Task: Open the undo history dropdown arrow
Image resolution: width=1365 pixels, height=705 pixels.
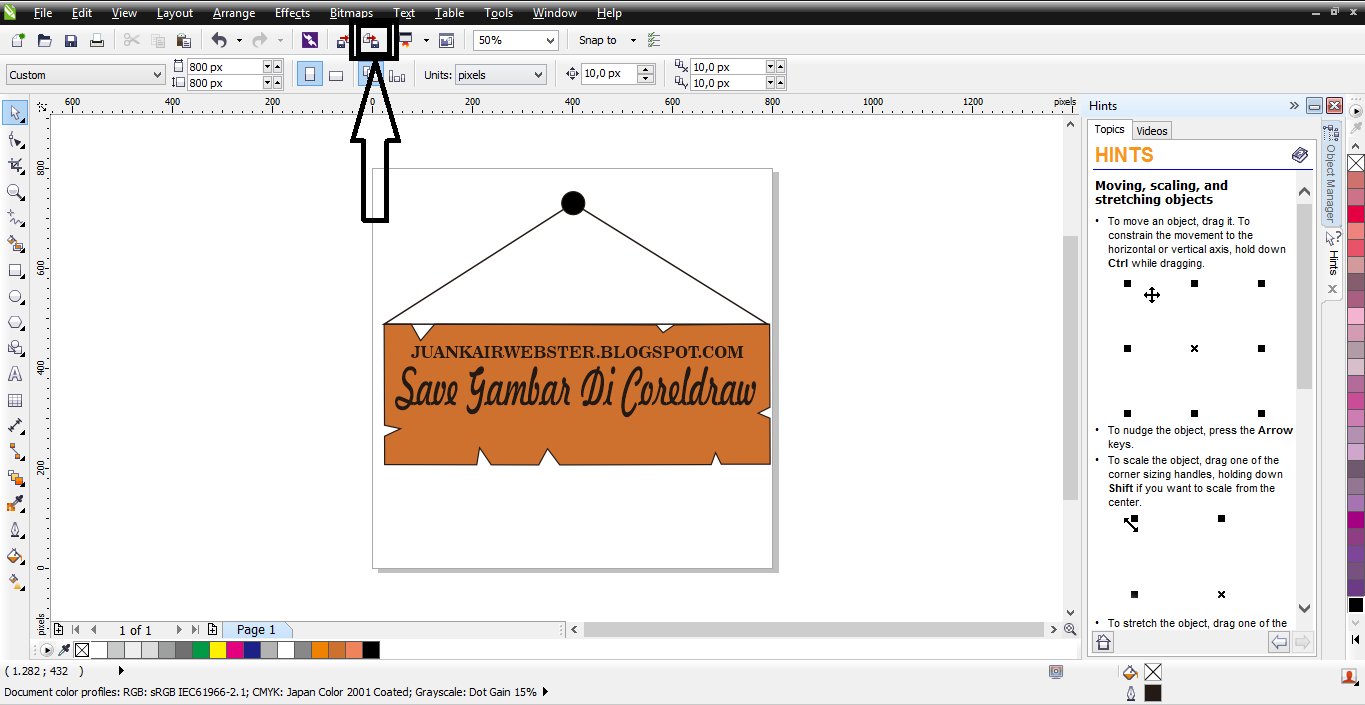Action: click(239, 40)
